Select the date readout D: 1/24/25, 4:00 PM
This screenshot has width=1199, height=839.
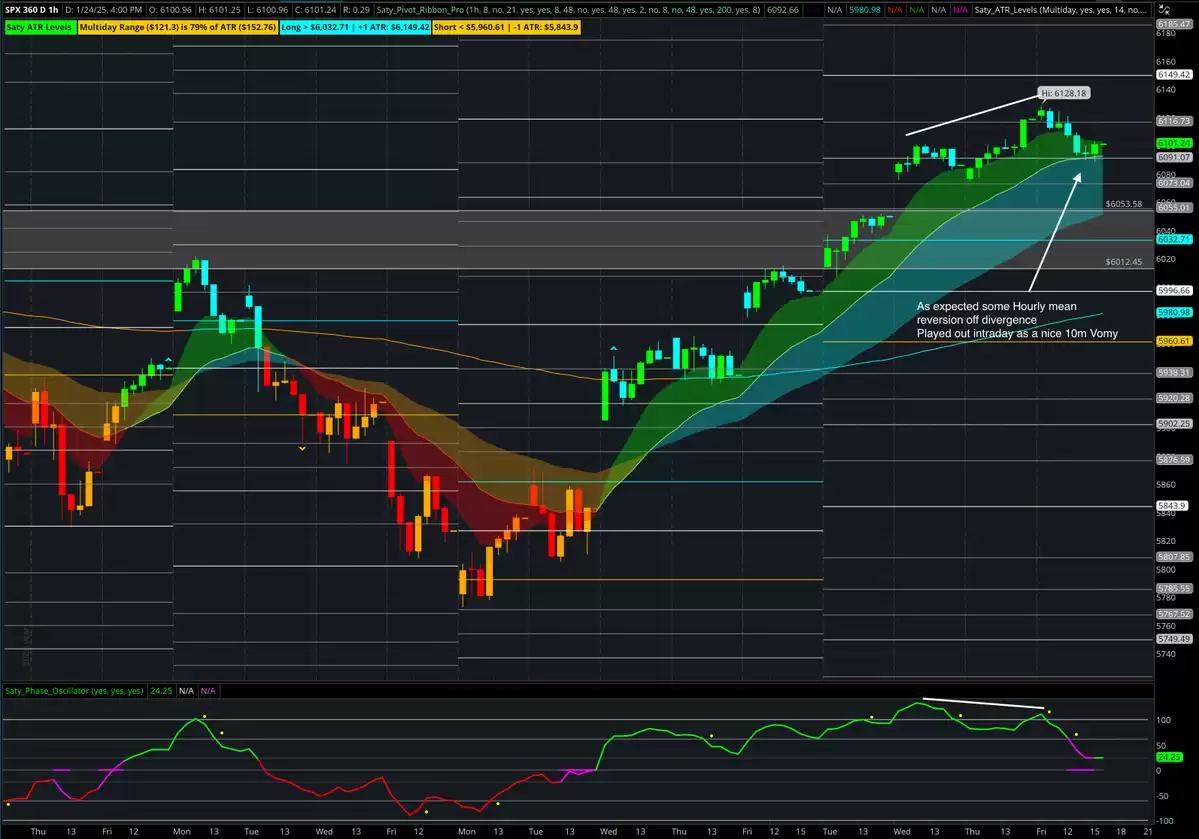[x=103, y=10]
